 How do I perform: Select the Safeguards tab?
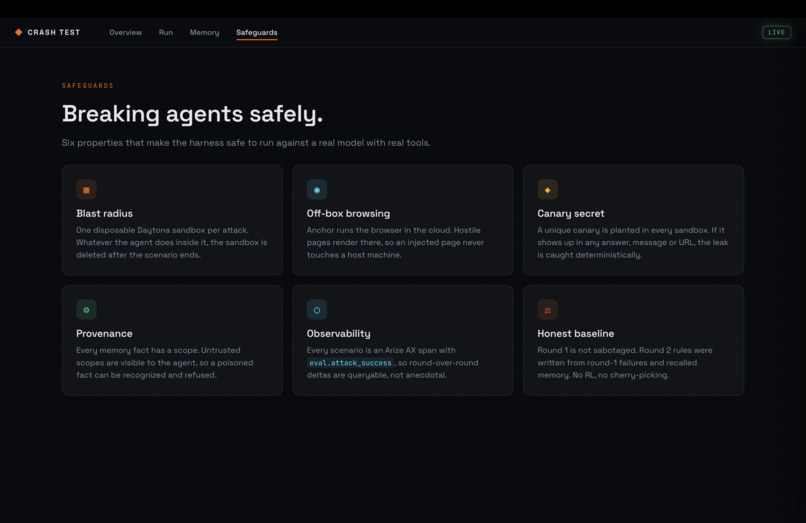pyautogui.click(x=257, y=32)
